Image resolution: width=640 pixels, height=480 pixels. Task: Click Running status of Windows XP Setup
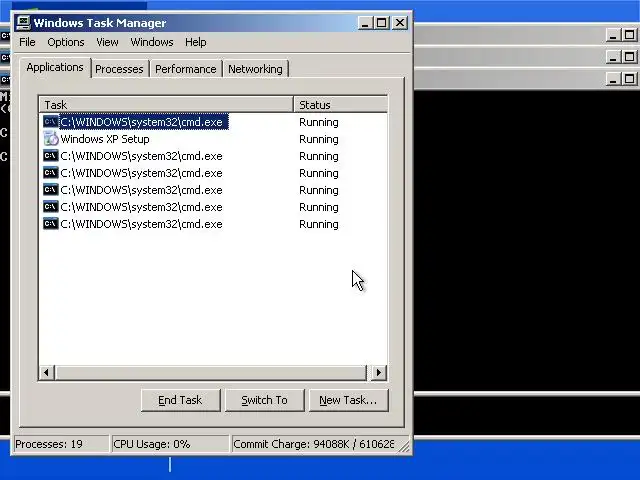319,139
